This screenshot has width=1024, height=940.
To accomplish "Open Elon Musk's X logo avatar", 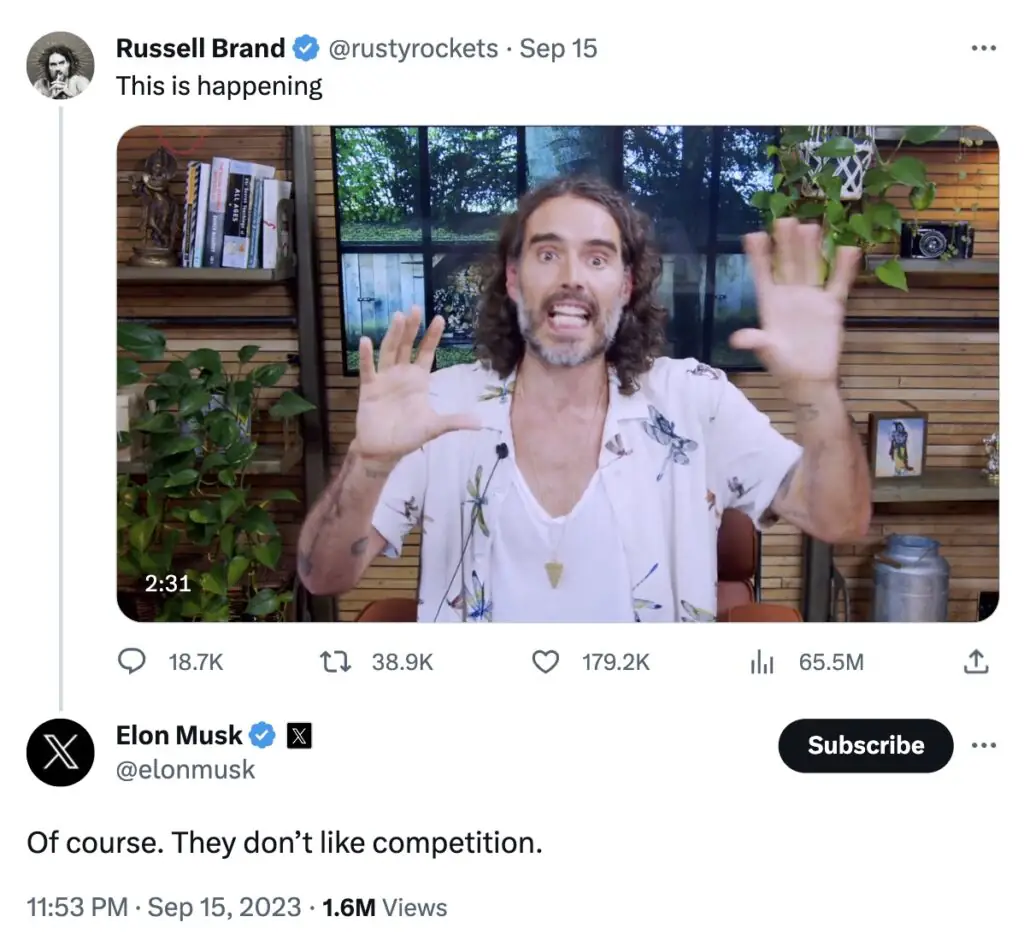I will coord(60,752).
